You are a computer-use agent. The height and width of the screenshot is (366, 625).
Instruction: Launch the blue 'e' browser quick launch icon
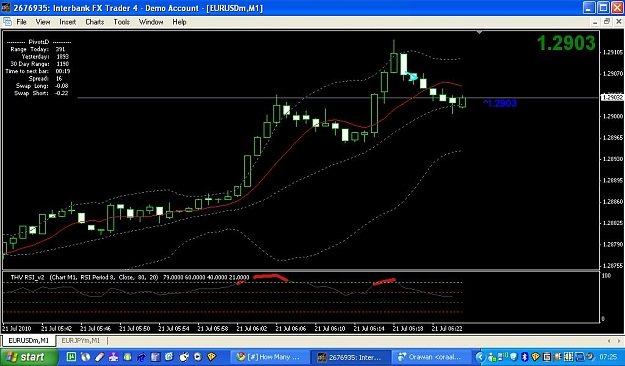[x=141, y=356]
